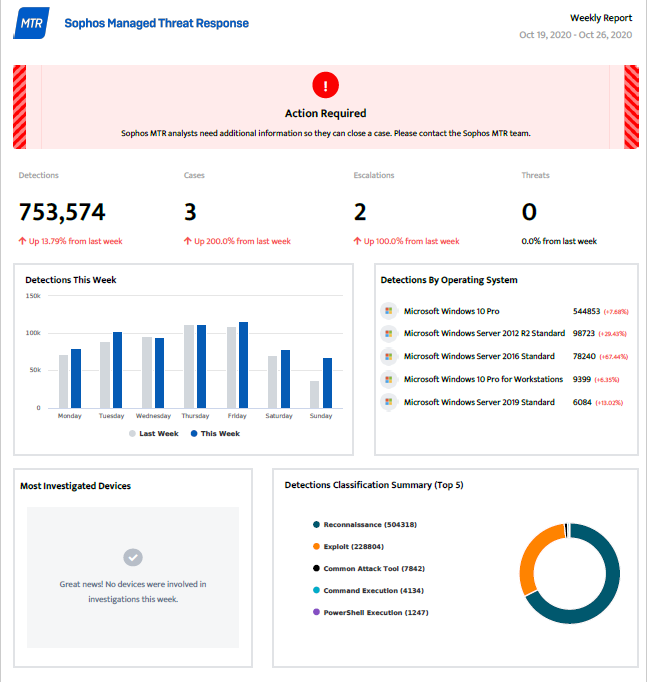This screenshot has width=647, height=682.
Task: Click the Windows icon beside Server 2012 R2 Standard
Action: pos(389,333)
